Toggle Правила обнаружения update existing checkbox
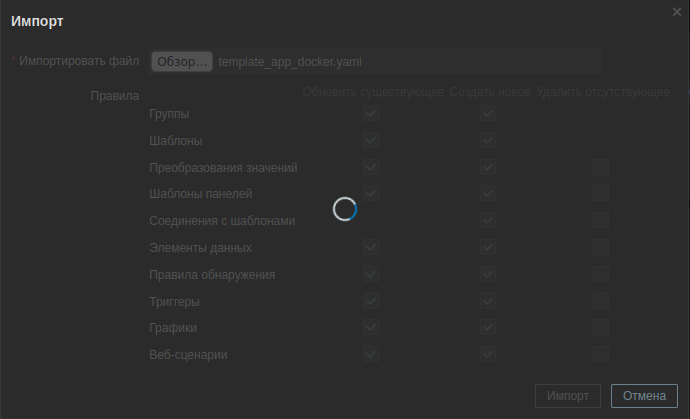Viewport: 690px width, 419px height. tap(371, 274)
